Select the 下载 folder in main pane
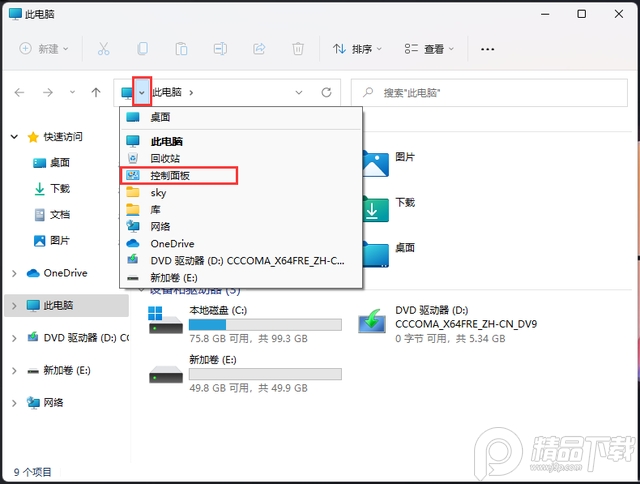Image resolution: width=640 pixels, height=484 pixels. coord(388,208)
